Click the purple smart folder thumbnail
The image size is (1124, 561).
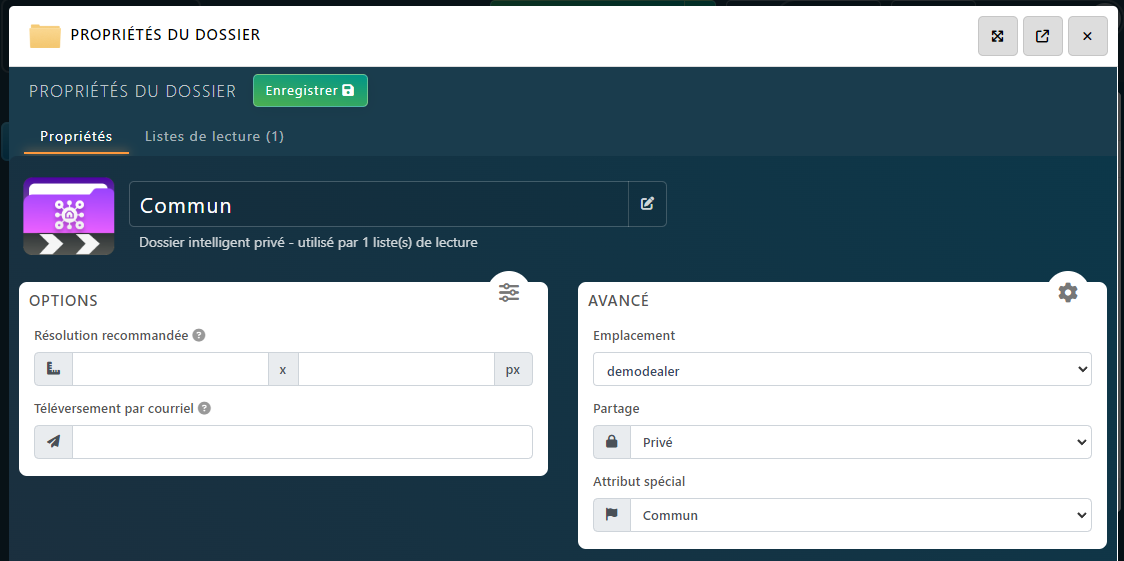[x=68, y=217]
